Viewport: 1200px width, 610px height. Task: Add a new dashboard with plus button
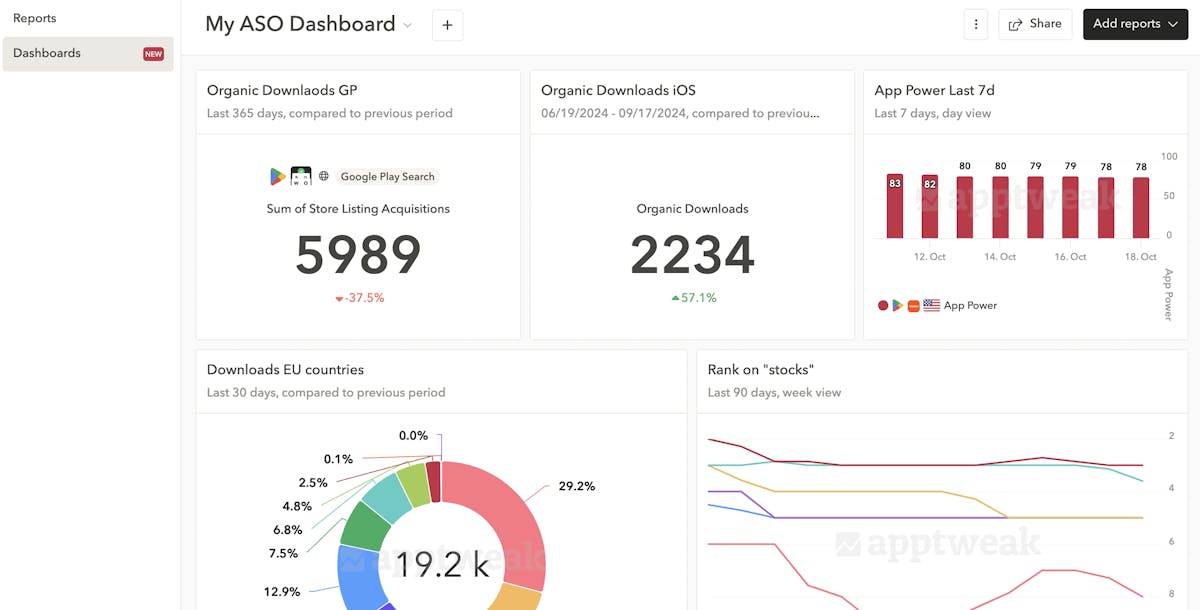[447, 25]
